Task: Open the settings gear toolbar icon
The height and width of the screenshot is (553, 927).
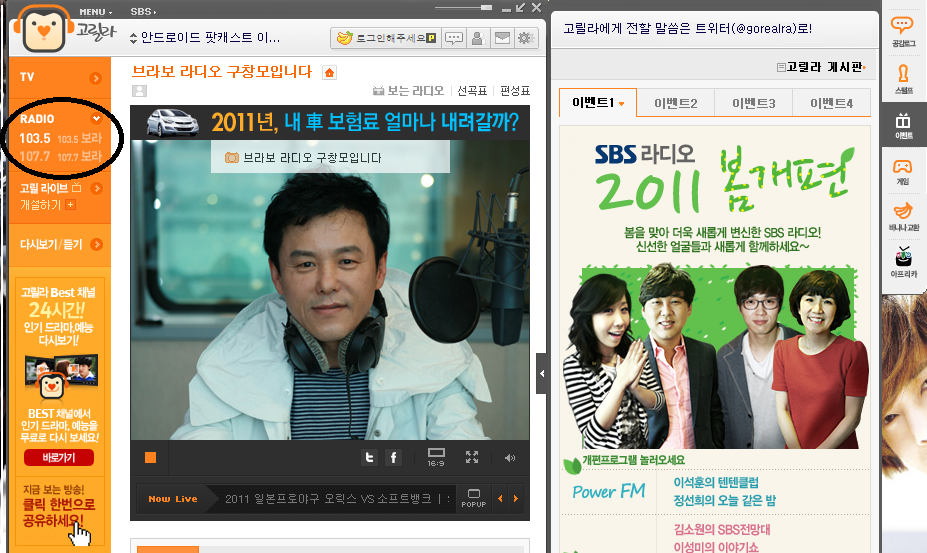Action: (x=525, y=38)
